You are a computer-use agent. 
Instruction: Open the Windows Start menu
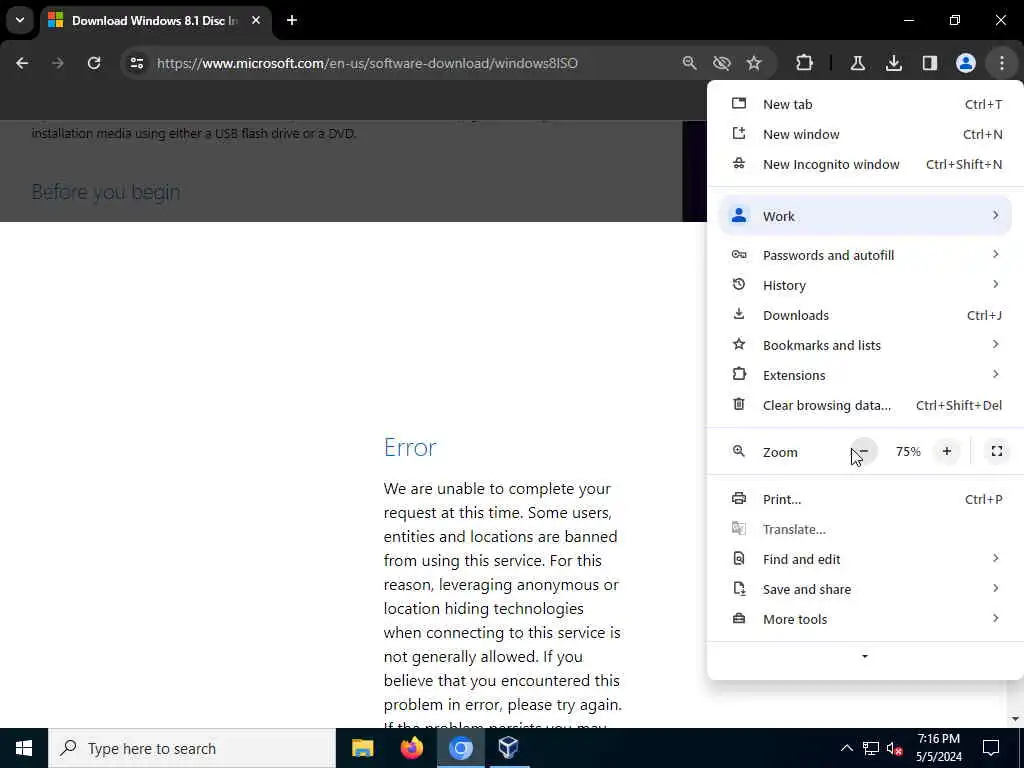pos(24,748)
